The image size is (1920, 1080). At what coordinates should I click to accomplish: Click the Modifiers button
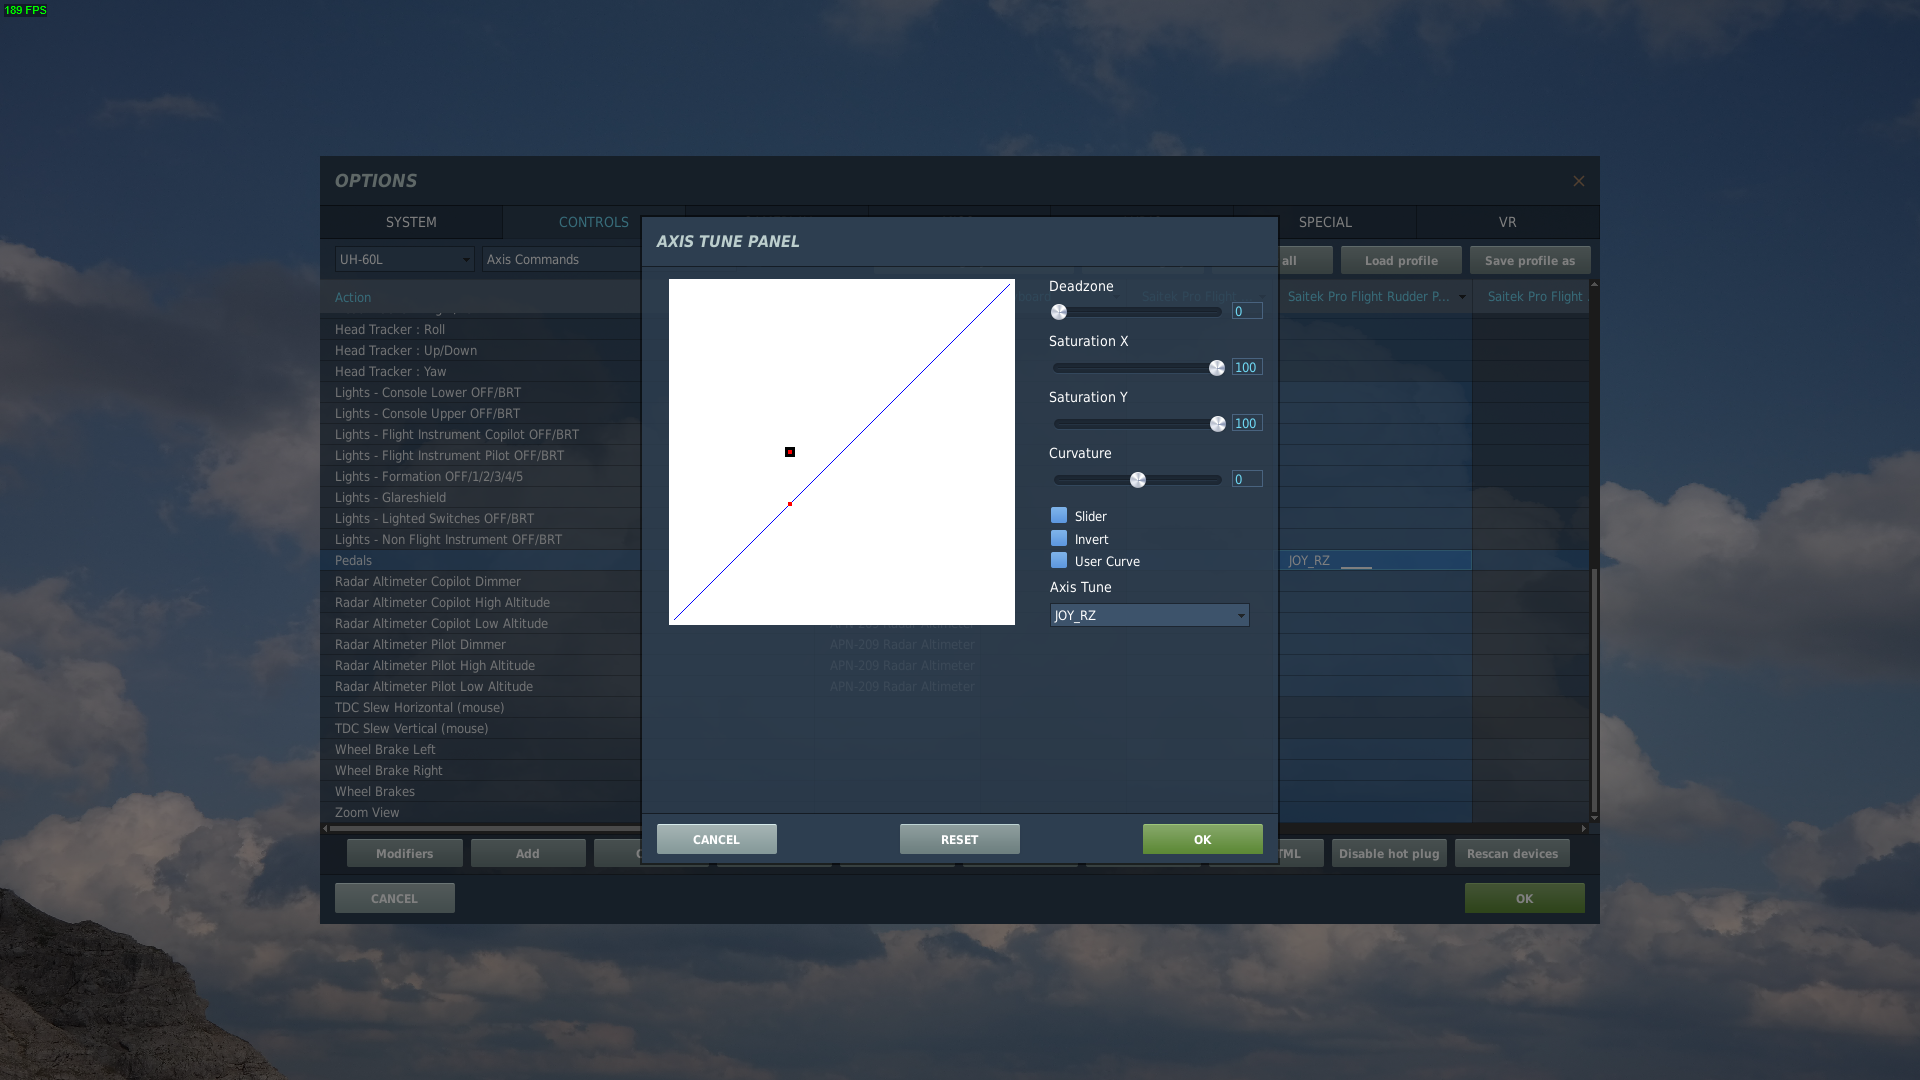pos(404,853)
